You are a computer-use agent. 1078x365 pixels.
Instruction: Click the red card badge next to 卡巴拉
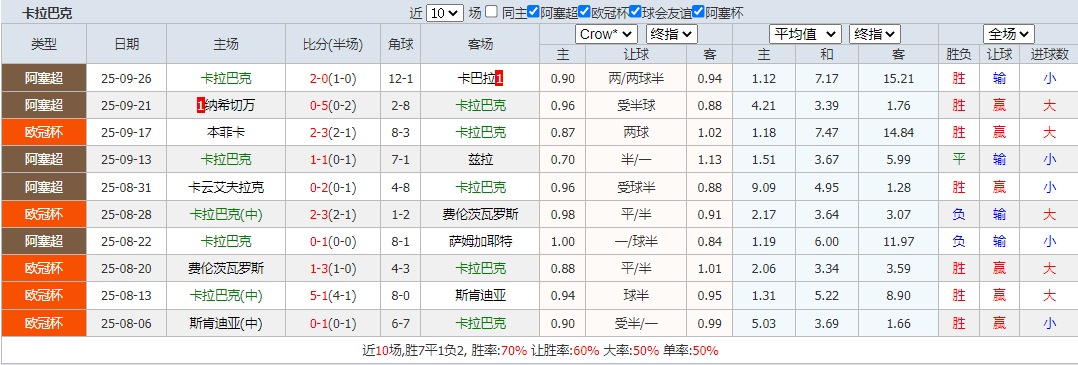tap(499, 78)
